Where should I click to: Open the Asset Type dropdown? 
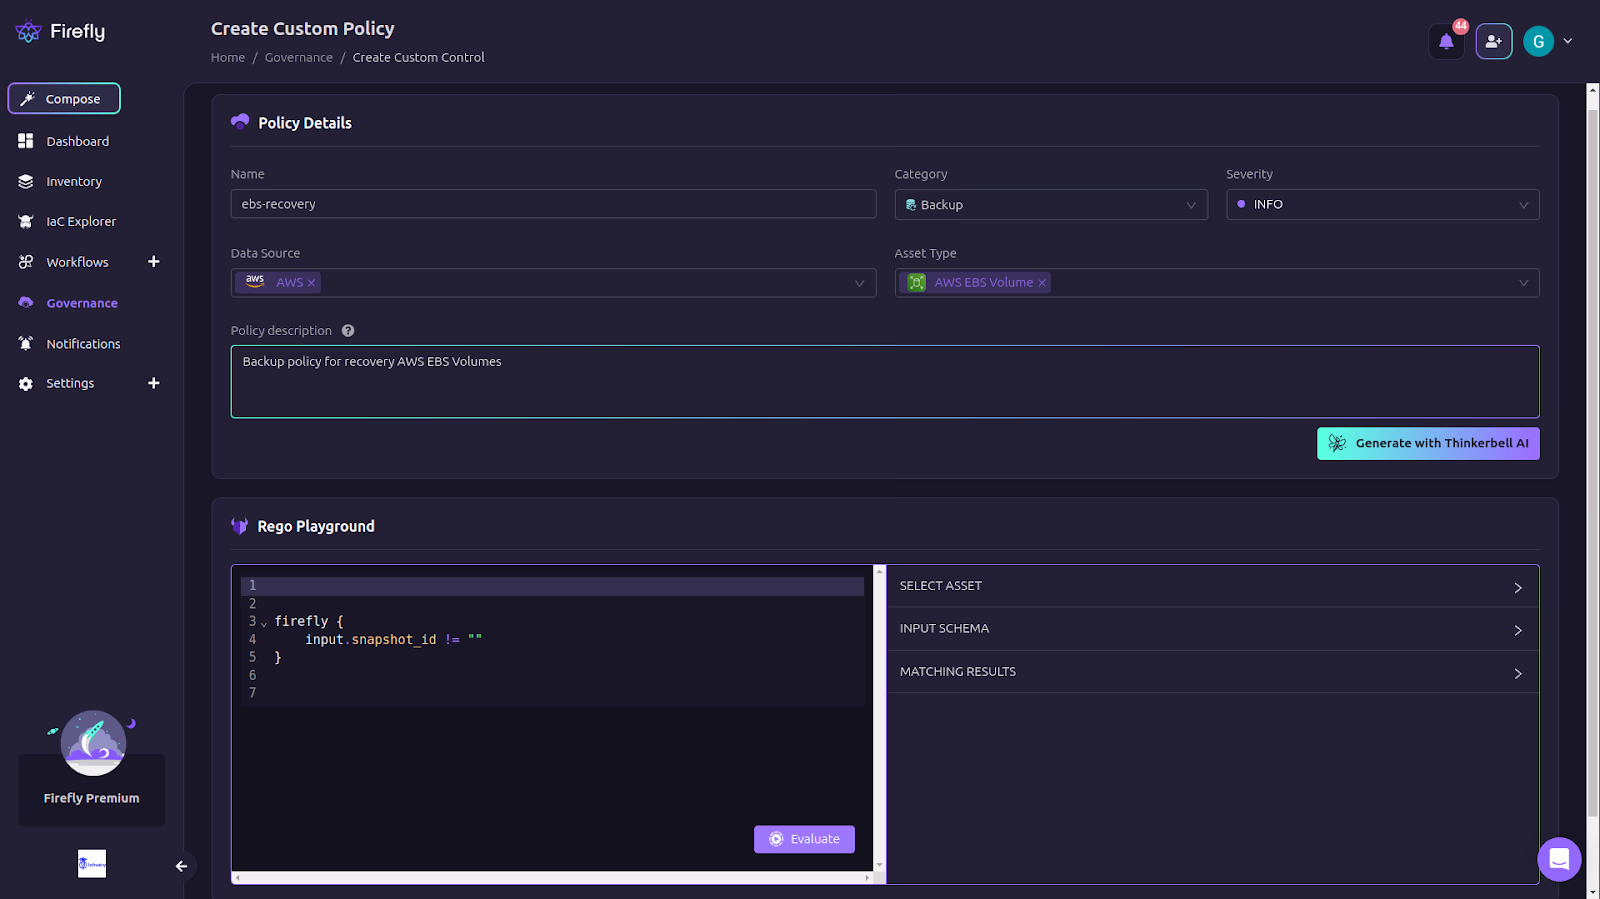tap(1217, 283)
